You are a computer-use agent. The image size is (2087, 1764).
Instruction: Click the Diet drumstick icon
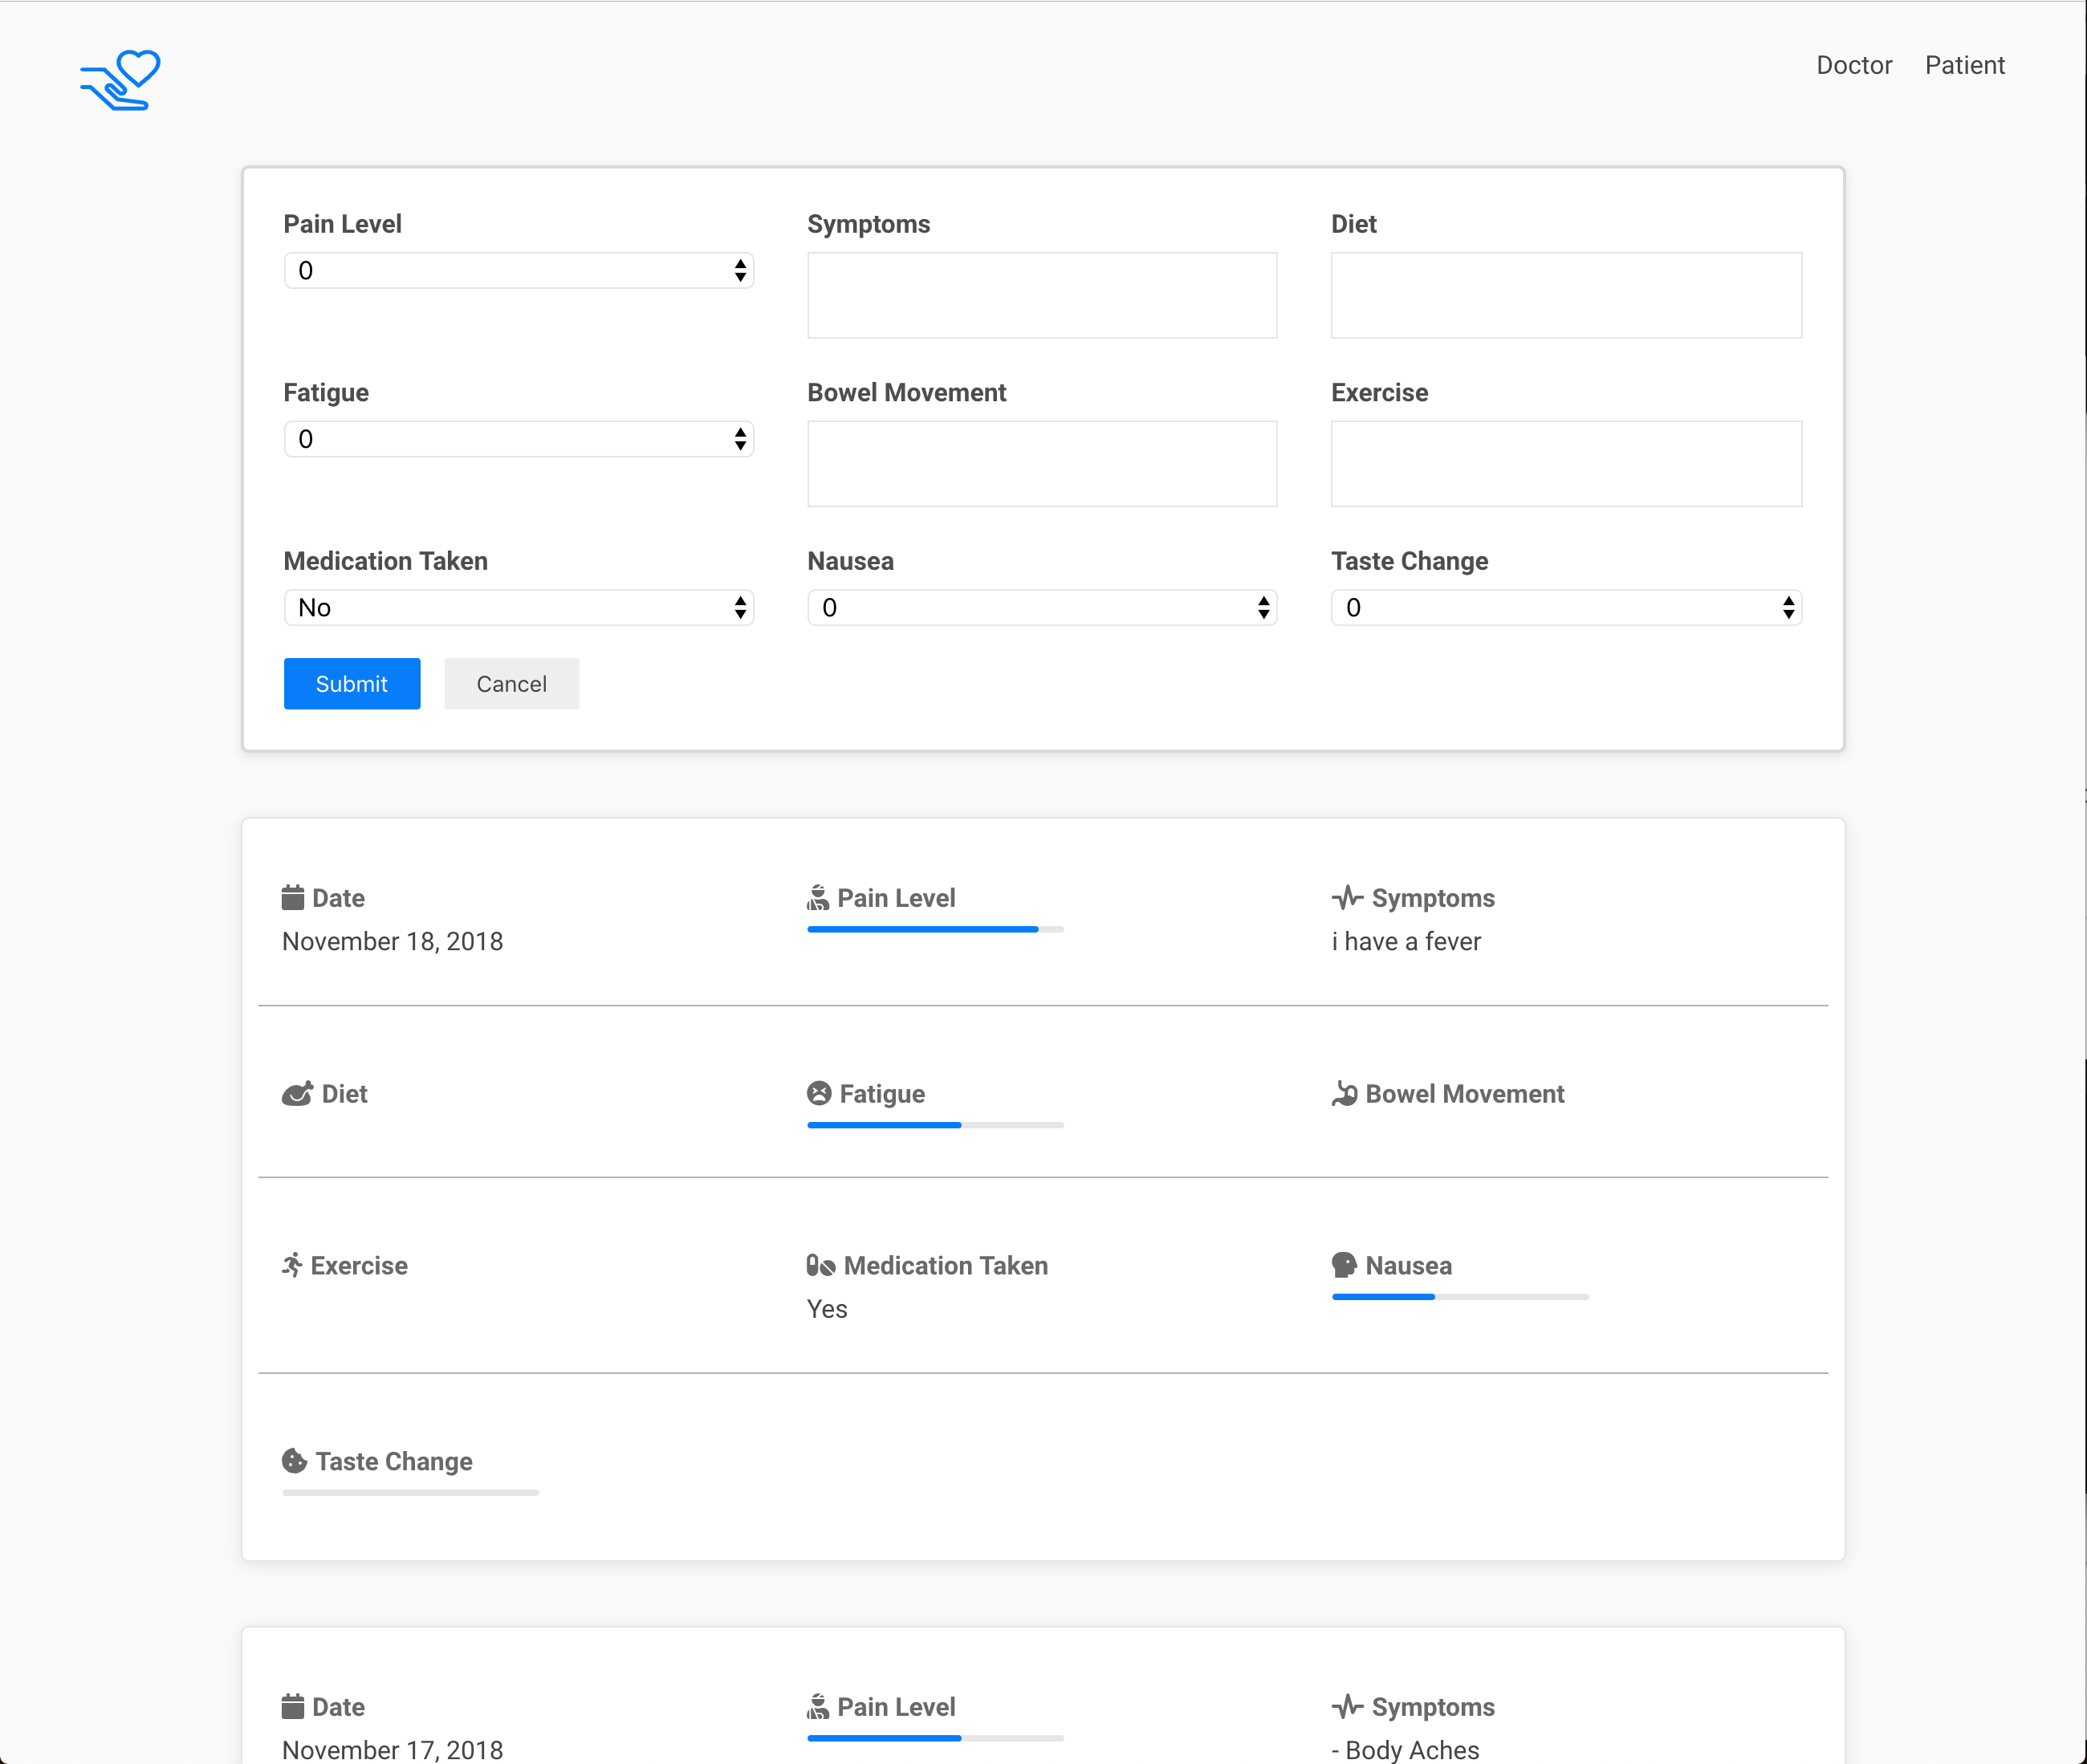[297, 1094]
